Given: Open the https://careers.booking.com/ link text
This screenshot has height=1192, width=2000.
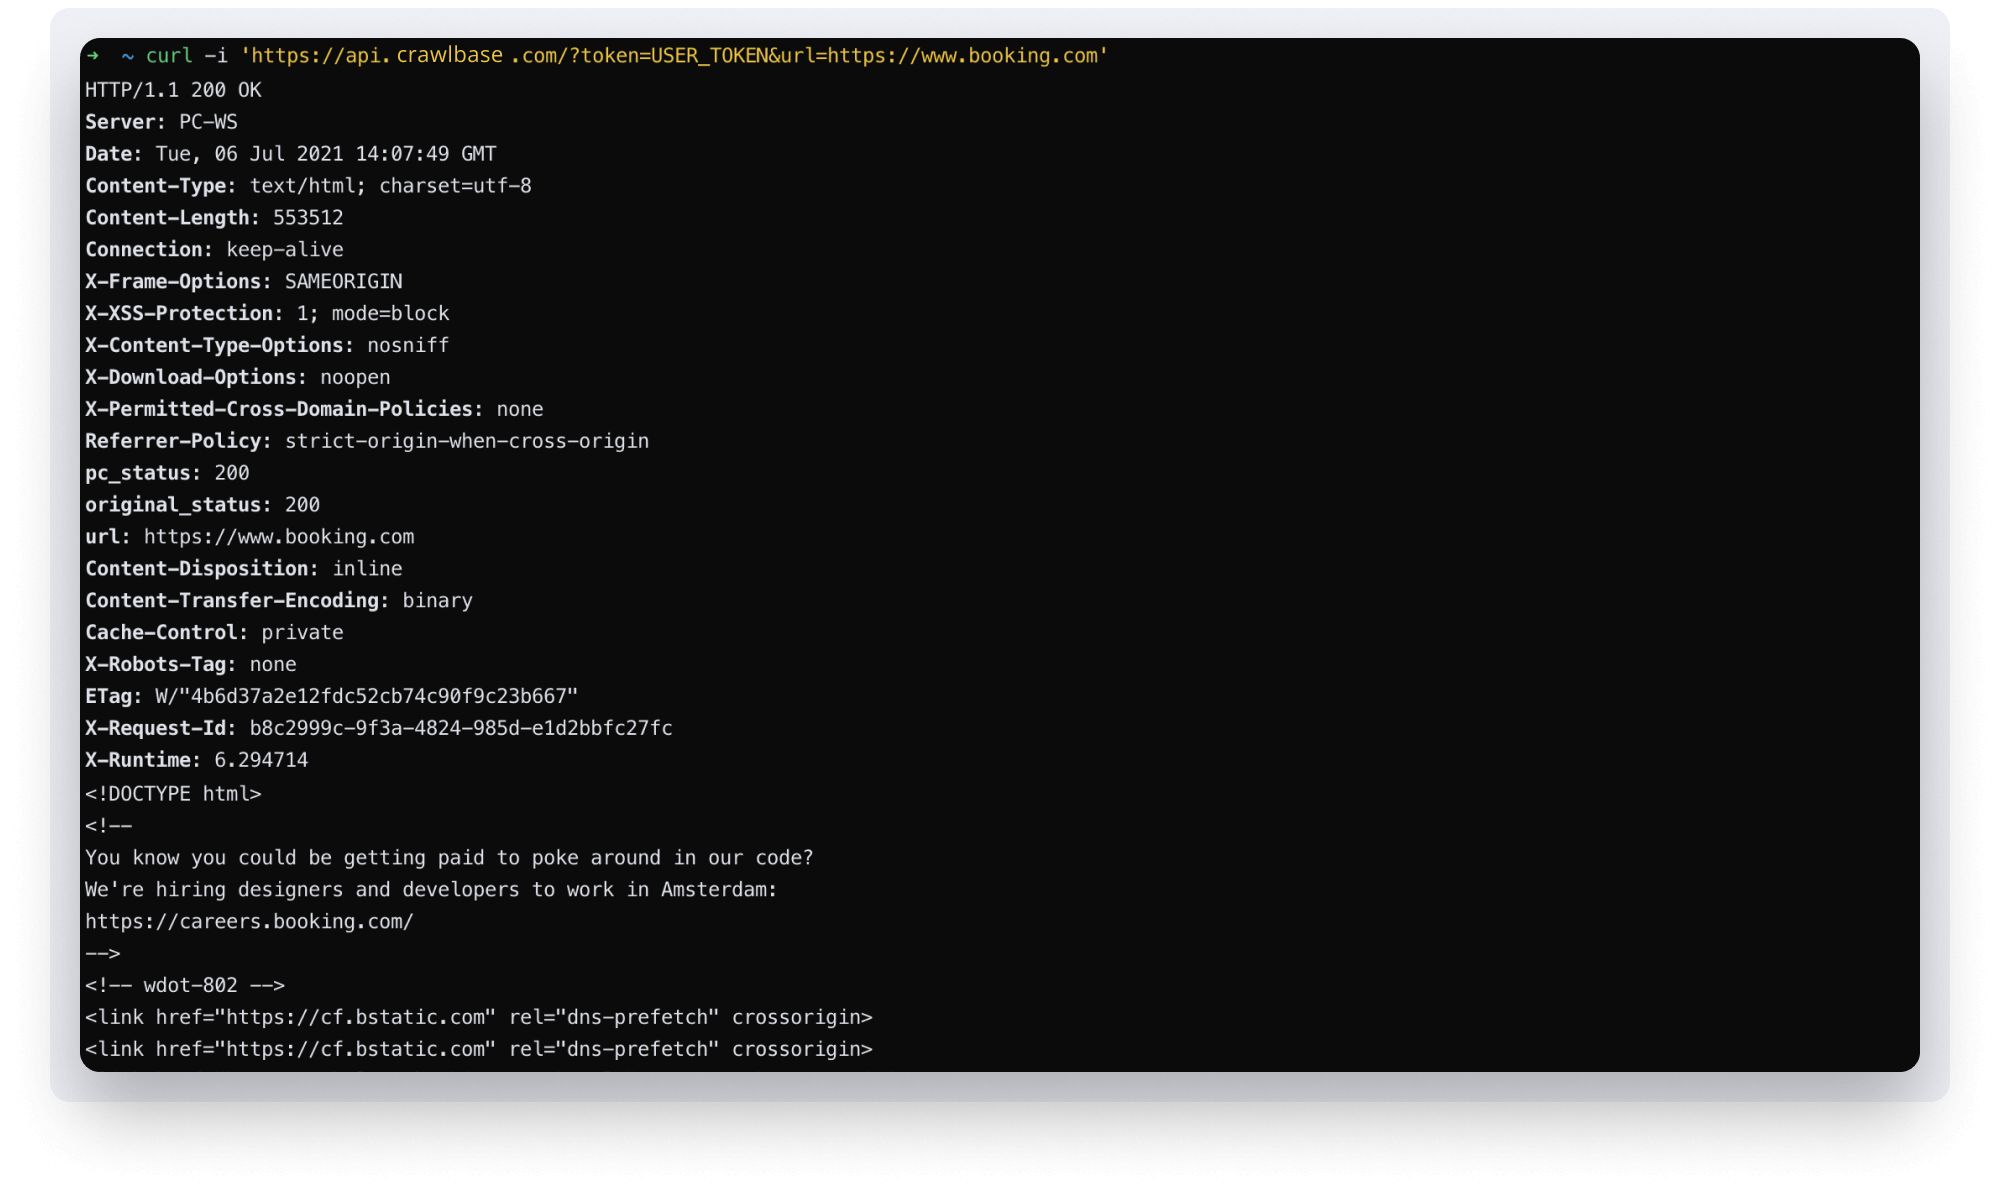Looking at the screenshot, I should 249,922.
